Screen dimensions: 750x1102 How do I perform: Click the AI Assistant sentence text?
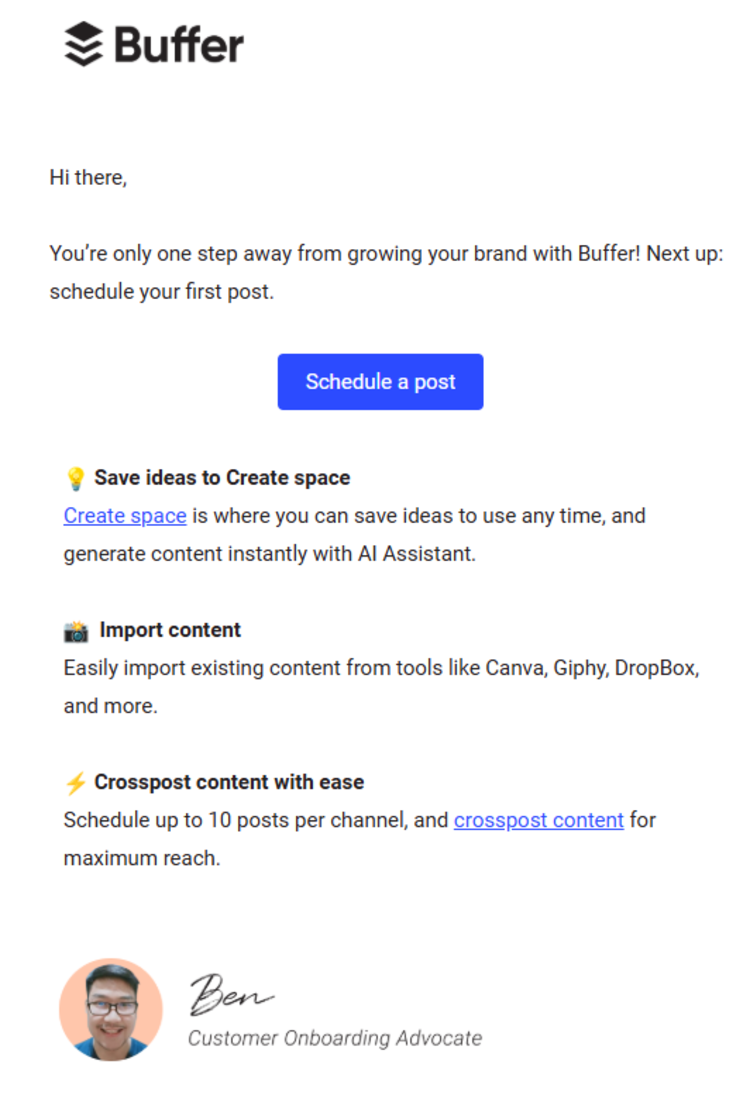(270, 554)
